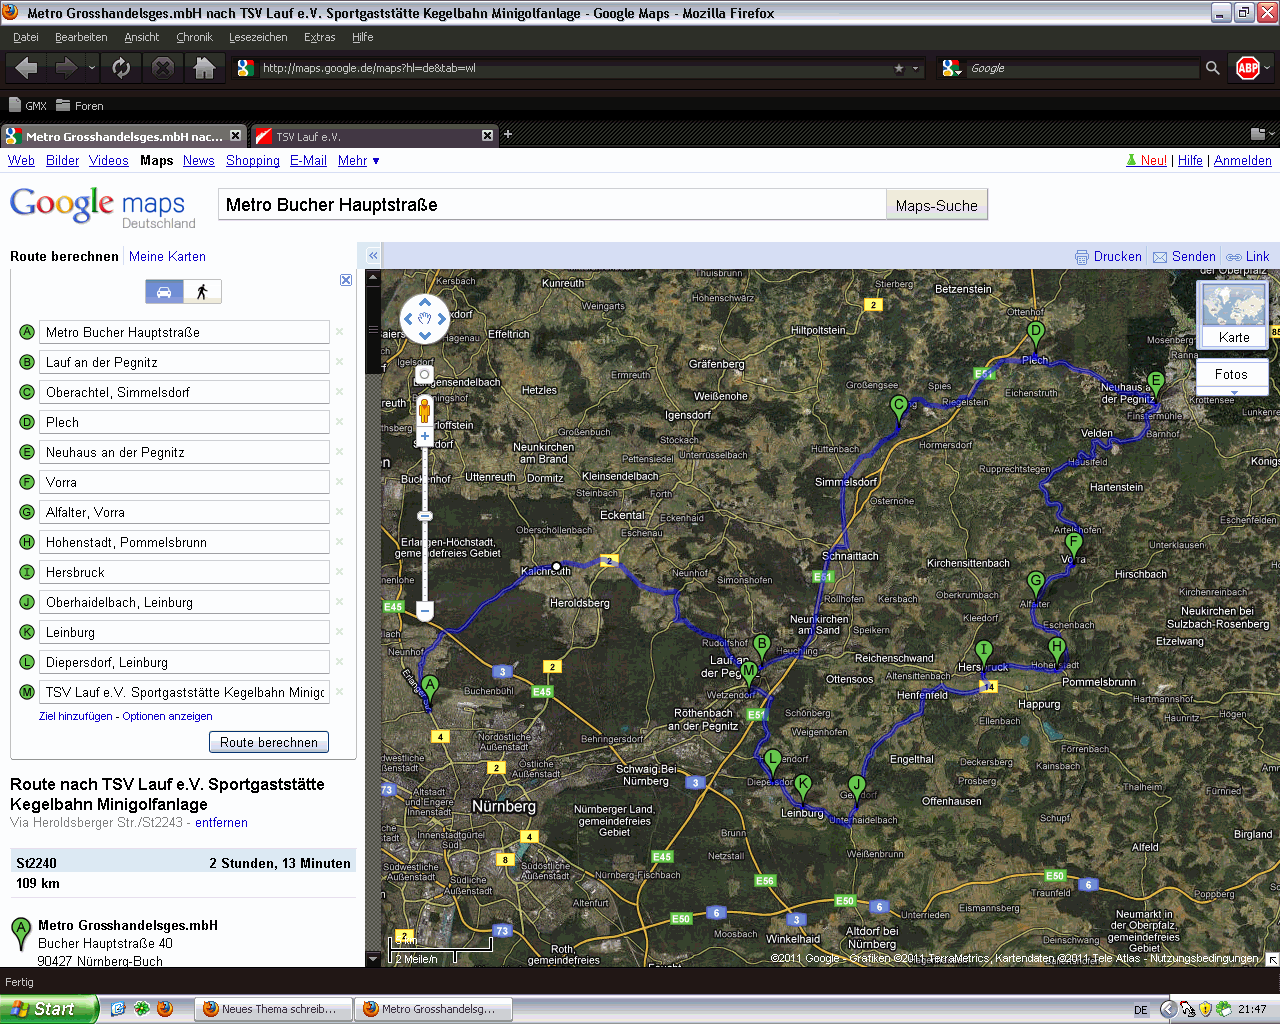This screenshot has width=1280, height=1024.
Task: Pick up the Street View pegman icon
Action: coord(424,409)
